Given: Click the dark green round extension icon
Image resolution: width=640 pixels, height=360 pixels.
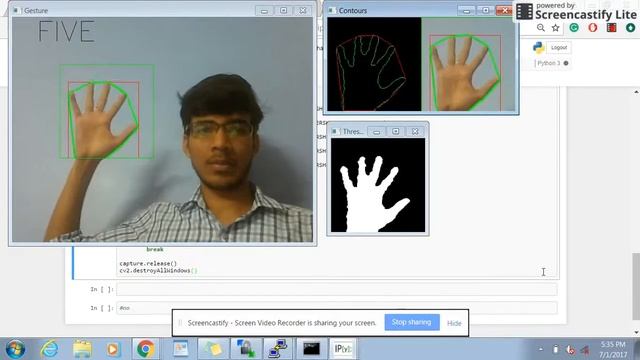Looking at the screenshot, I should [630, 28].
